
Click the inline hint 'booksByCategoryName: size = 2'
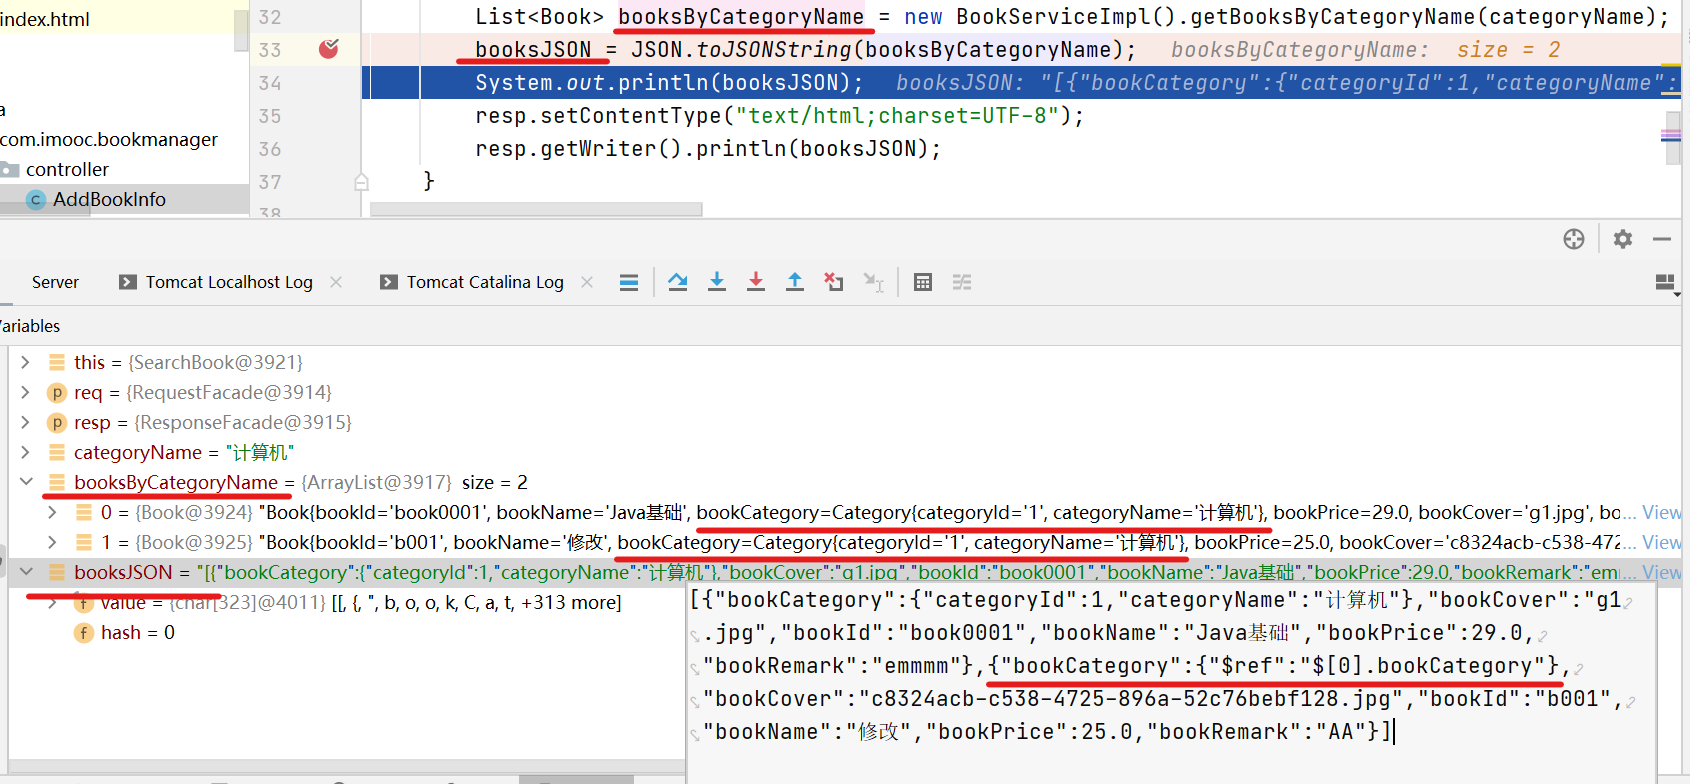click(x=1365, y=50)
